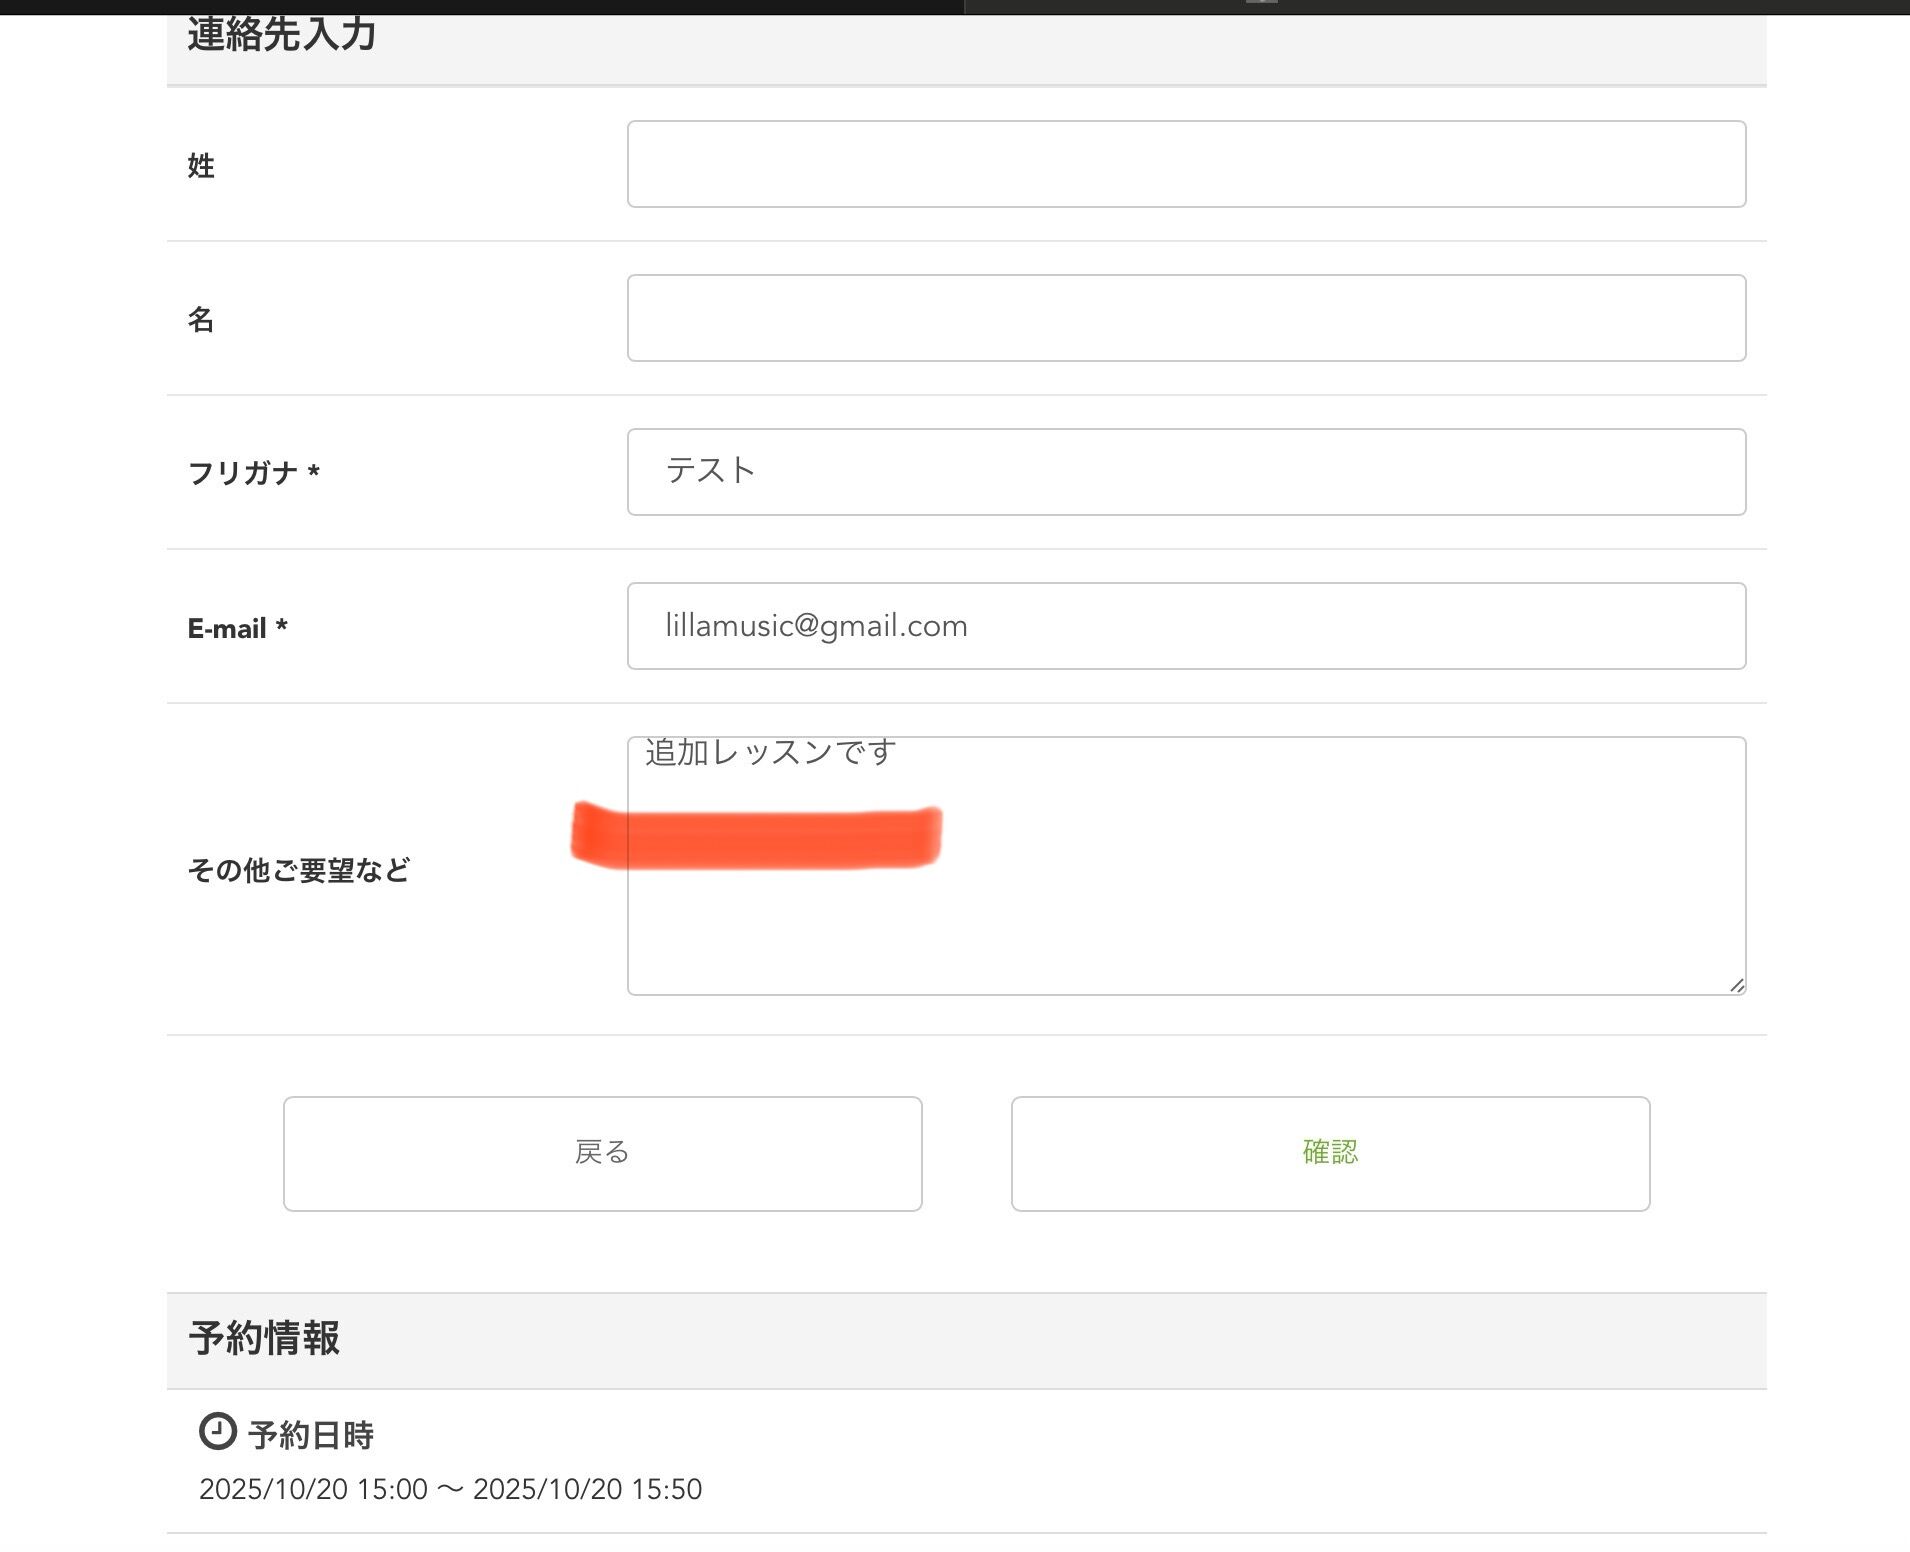Click into the 姓 input field
Image resolution: width=1910 pixels, height=1552 pixels.
[x=1186, y=164]
